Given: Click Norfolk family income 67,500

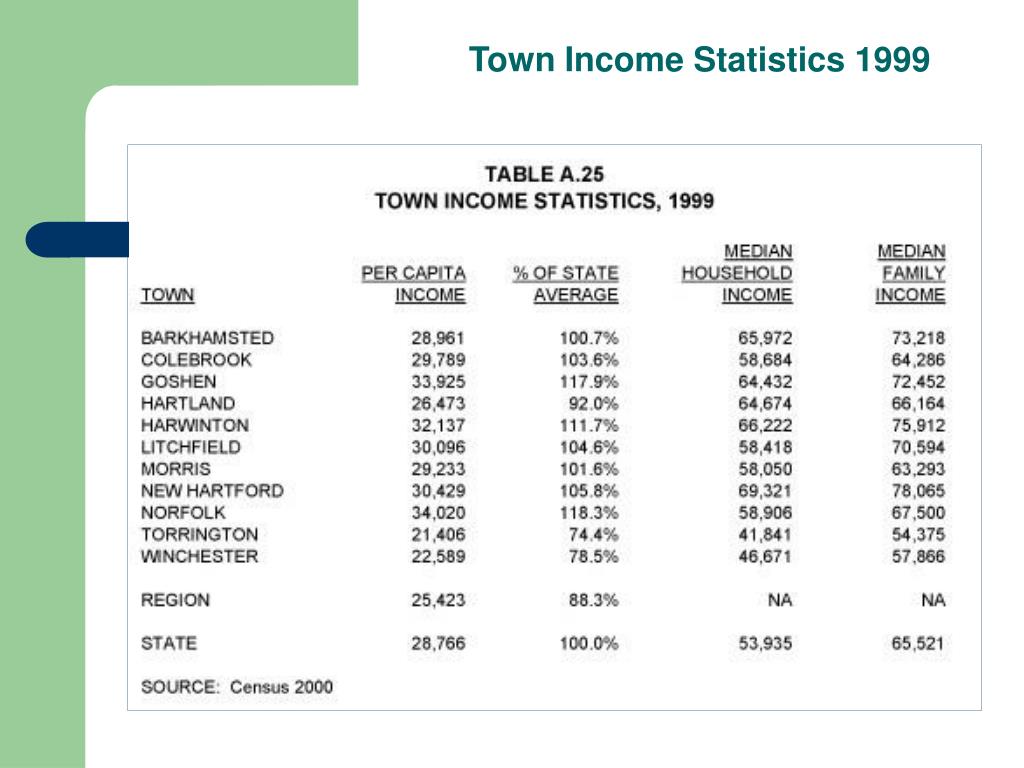Looking at the screenshot, I should click(918, 513).
